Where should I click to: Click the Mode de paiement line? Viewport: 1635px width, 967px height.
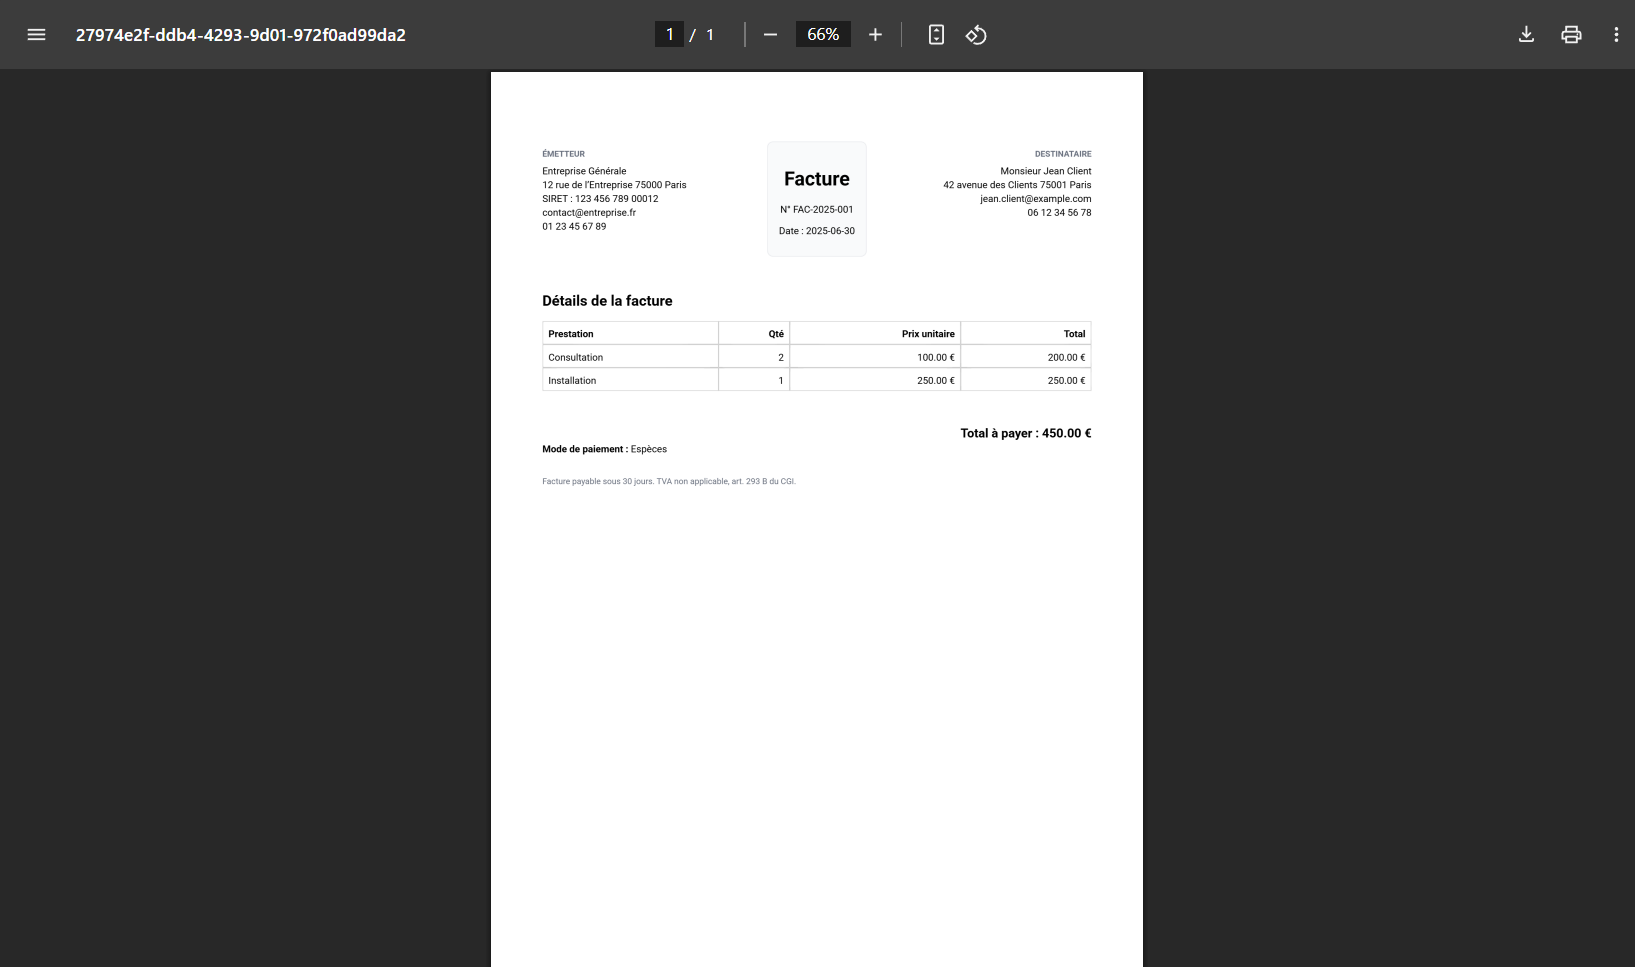coord(604,450)
